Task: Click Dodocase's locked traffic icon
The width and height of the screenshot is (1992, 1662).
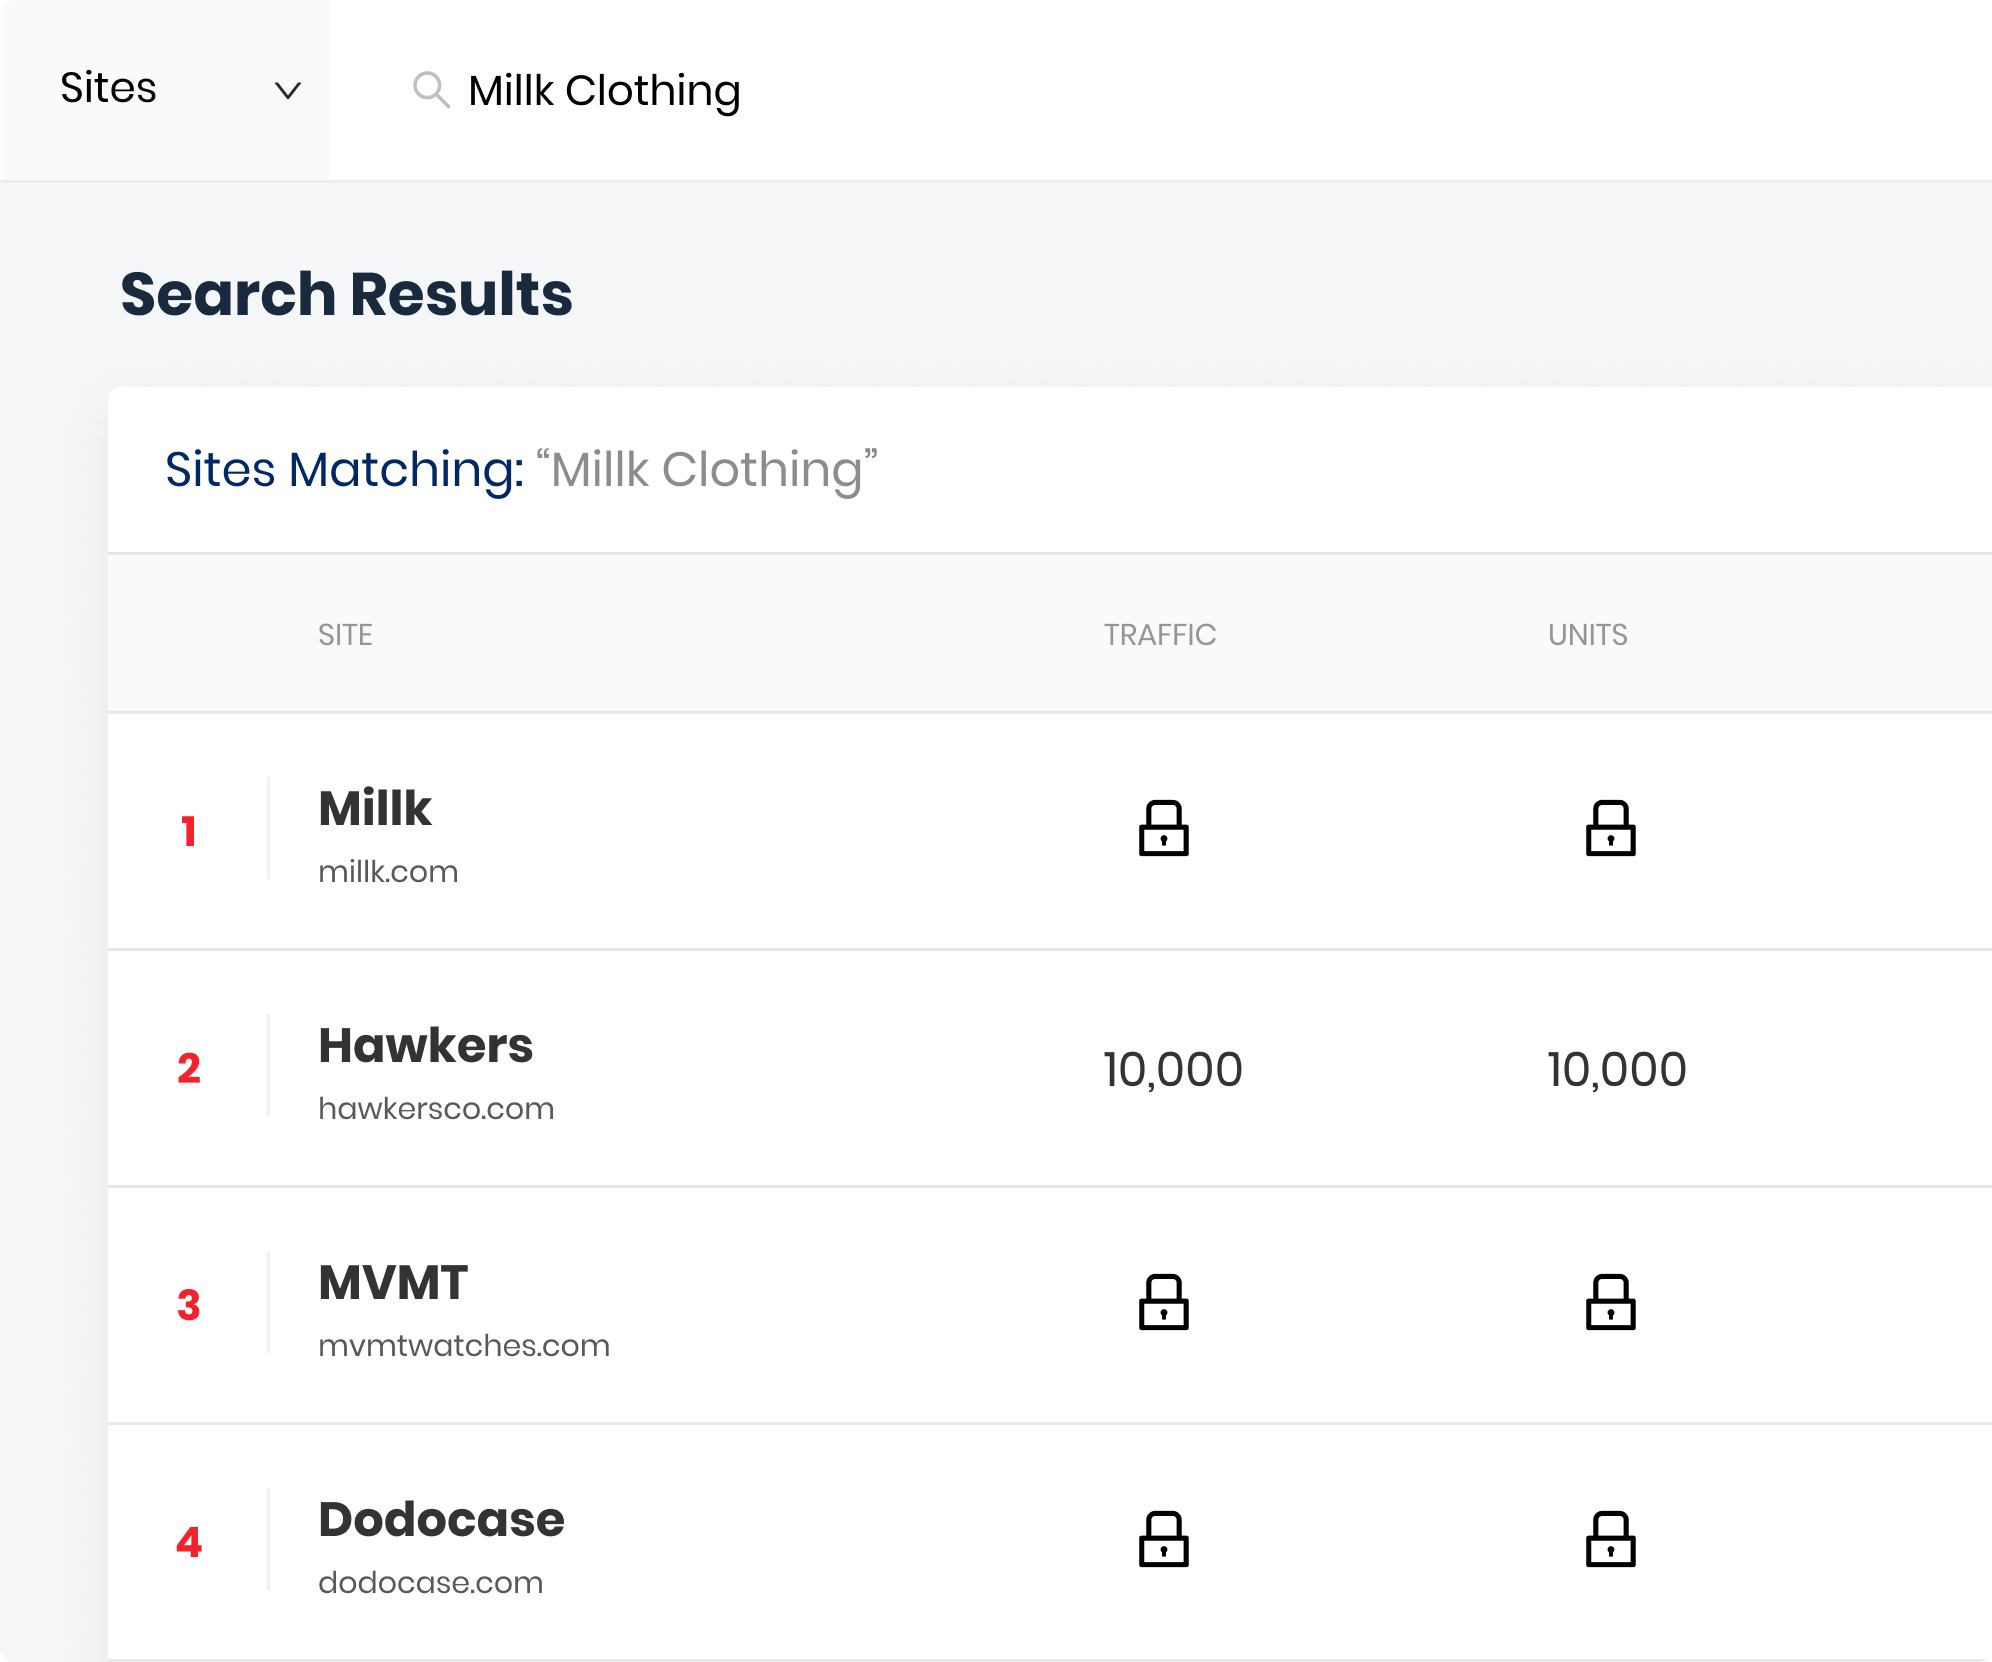Action: coord(1163,1539)
